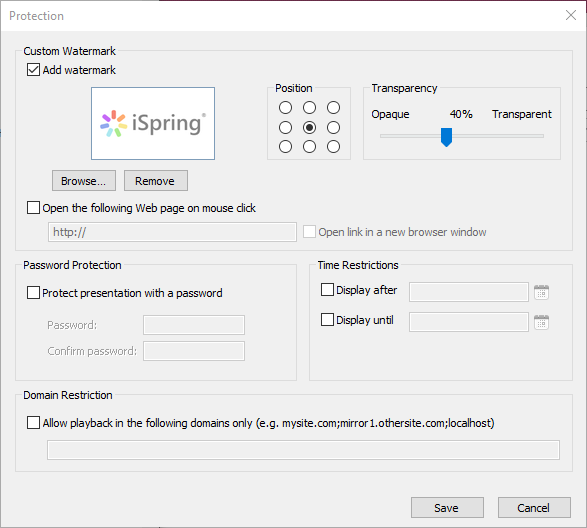Choose the middle-right watermark position
Viewport: 587px width, 528px height.
click(333, 128)
